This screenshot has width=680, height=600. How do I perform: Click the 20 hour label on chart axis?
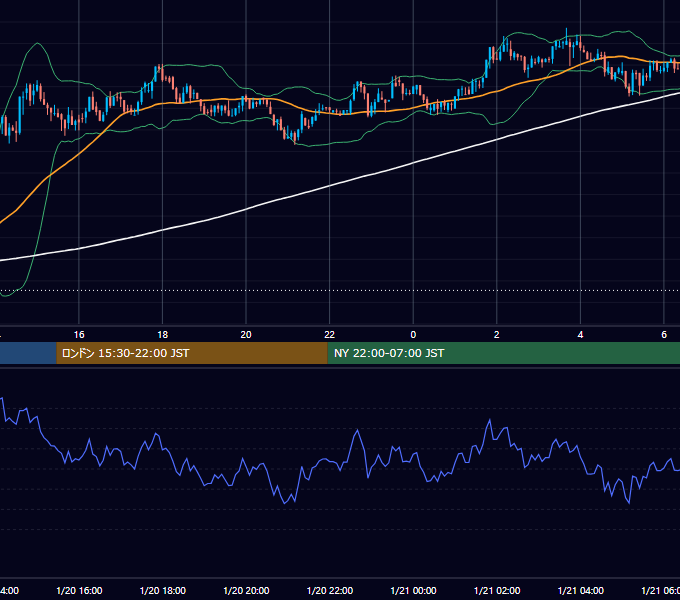(246, 335)
